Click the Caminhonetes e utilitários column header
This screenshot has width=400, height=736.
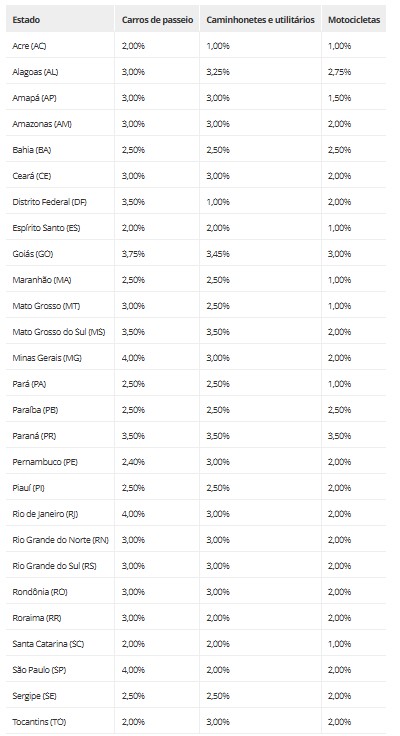tap(260, 20)
